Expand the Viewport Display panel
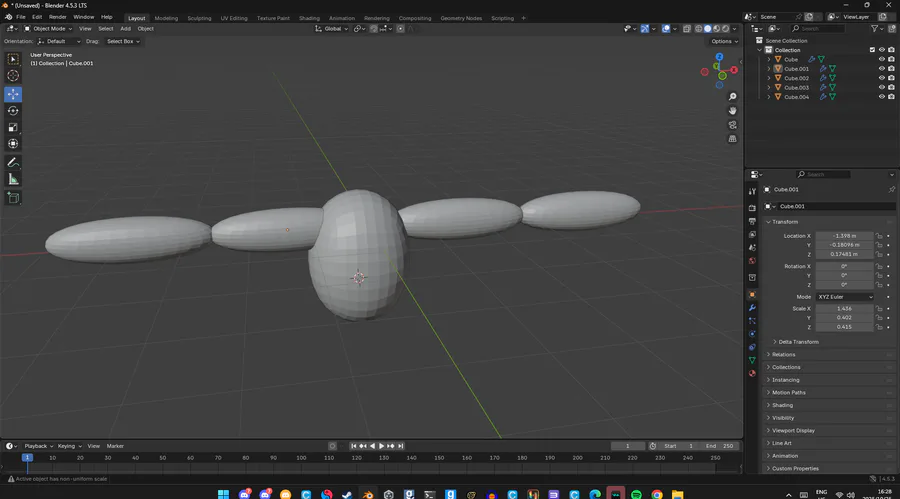This screenshot has width=900, height=499. pyautogui.click(x=793, y=431)
